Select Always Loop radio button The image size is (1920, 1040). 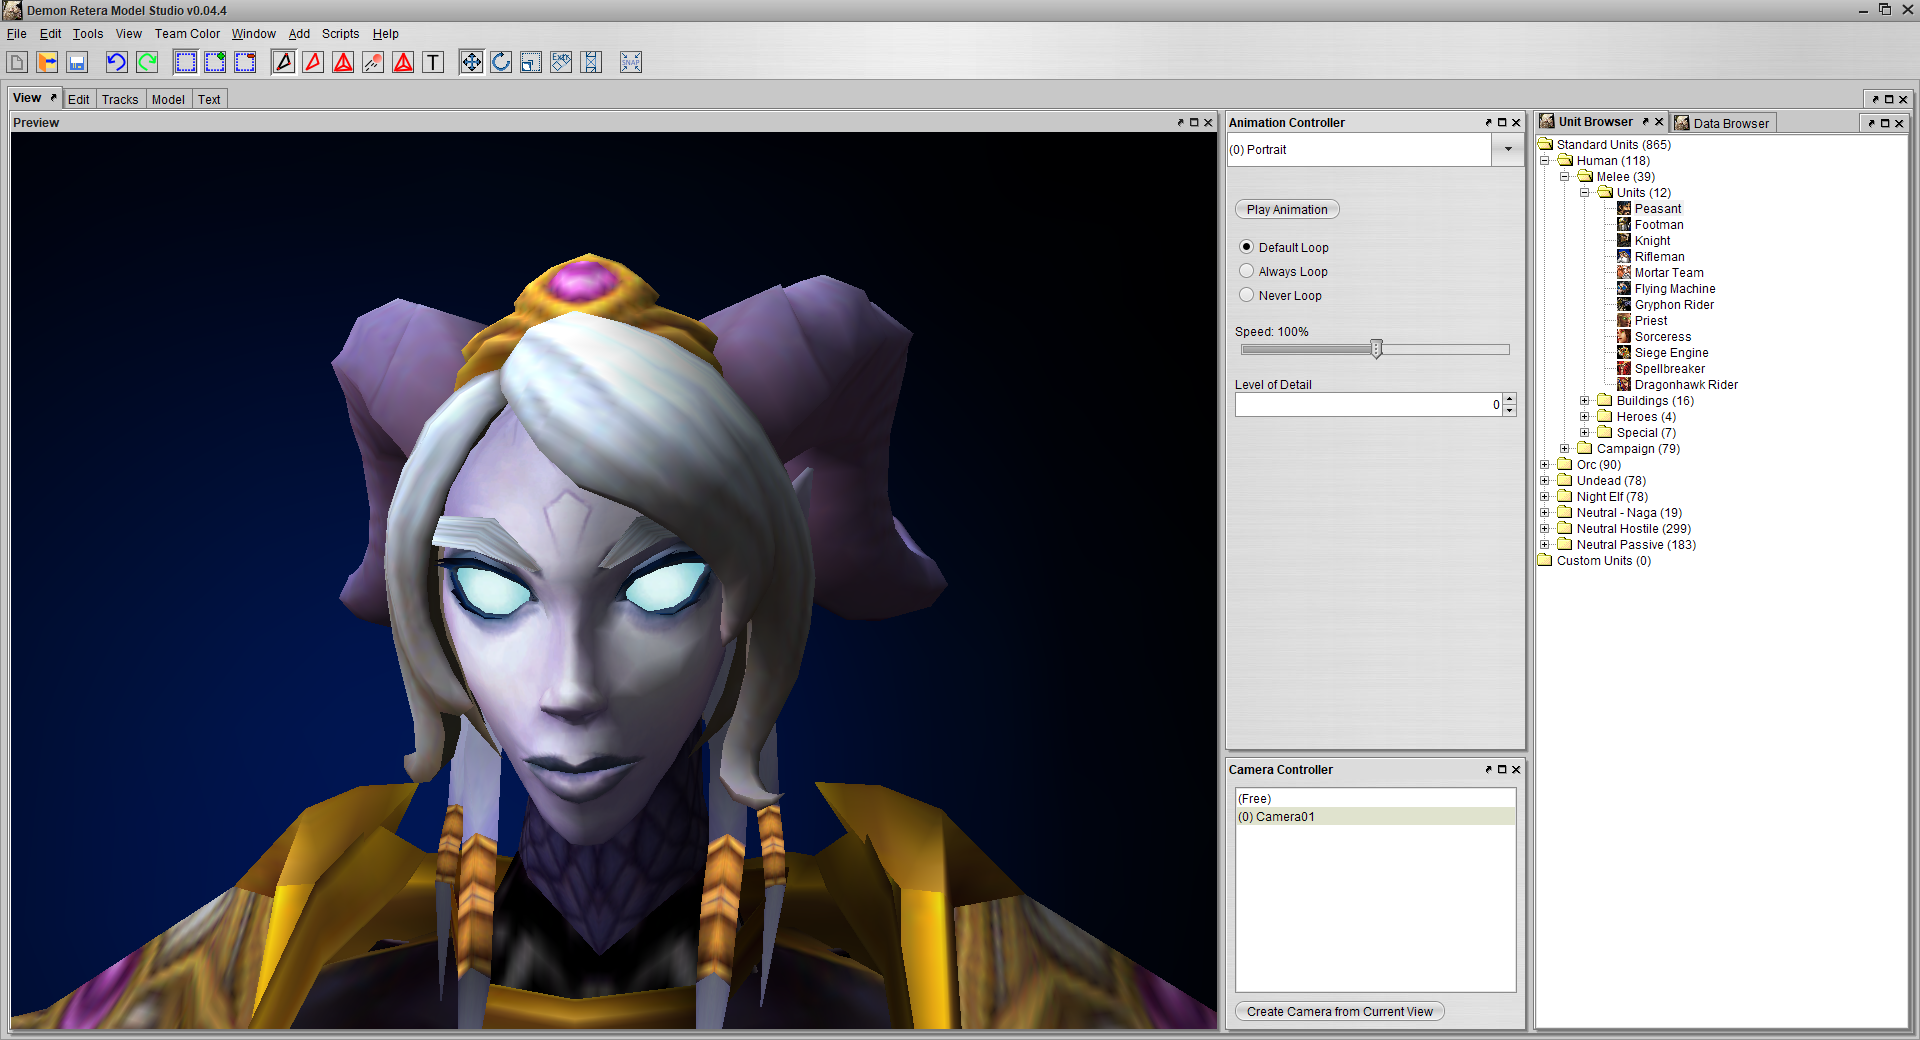(1246, 271)
